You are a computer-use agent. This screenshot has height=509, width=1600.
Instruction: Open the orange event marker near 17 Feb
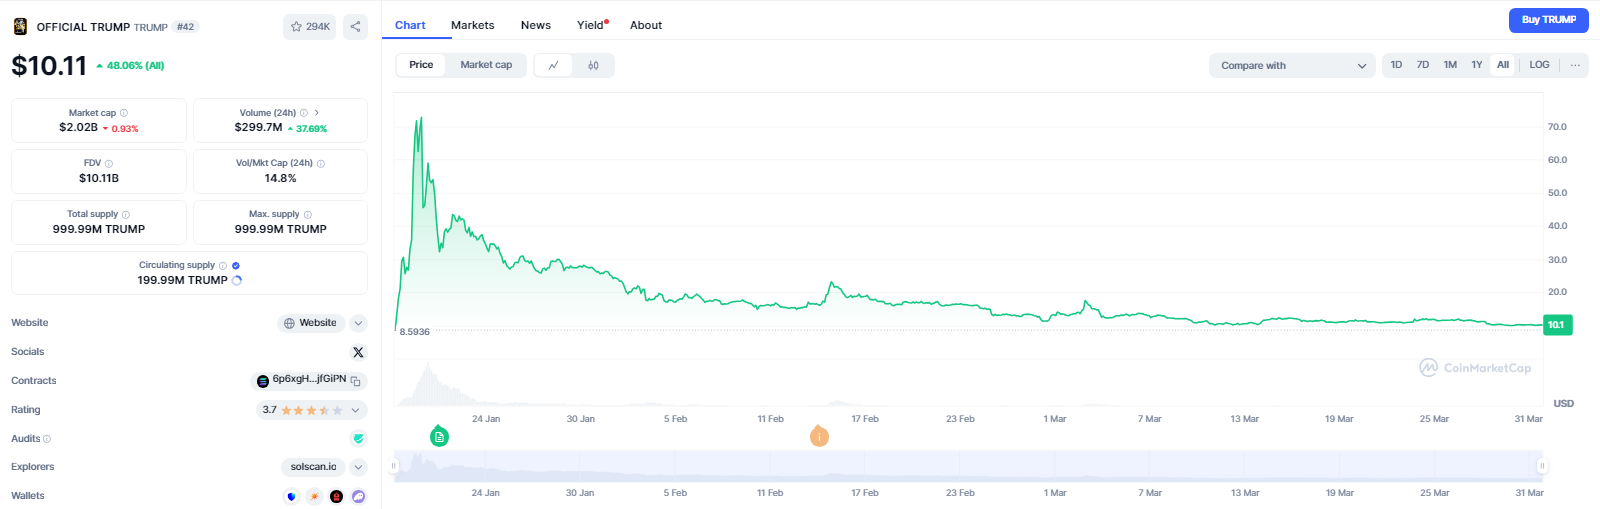pos(819,436)
